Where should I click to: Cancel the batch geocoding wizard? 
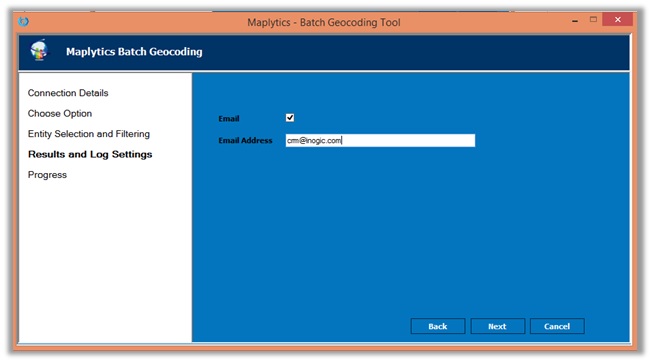coord(557,326)
